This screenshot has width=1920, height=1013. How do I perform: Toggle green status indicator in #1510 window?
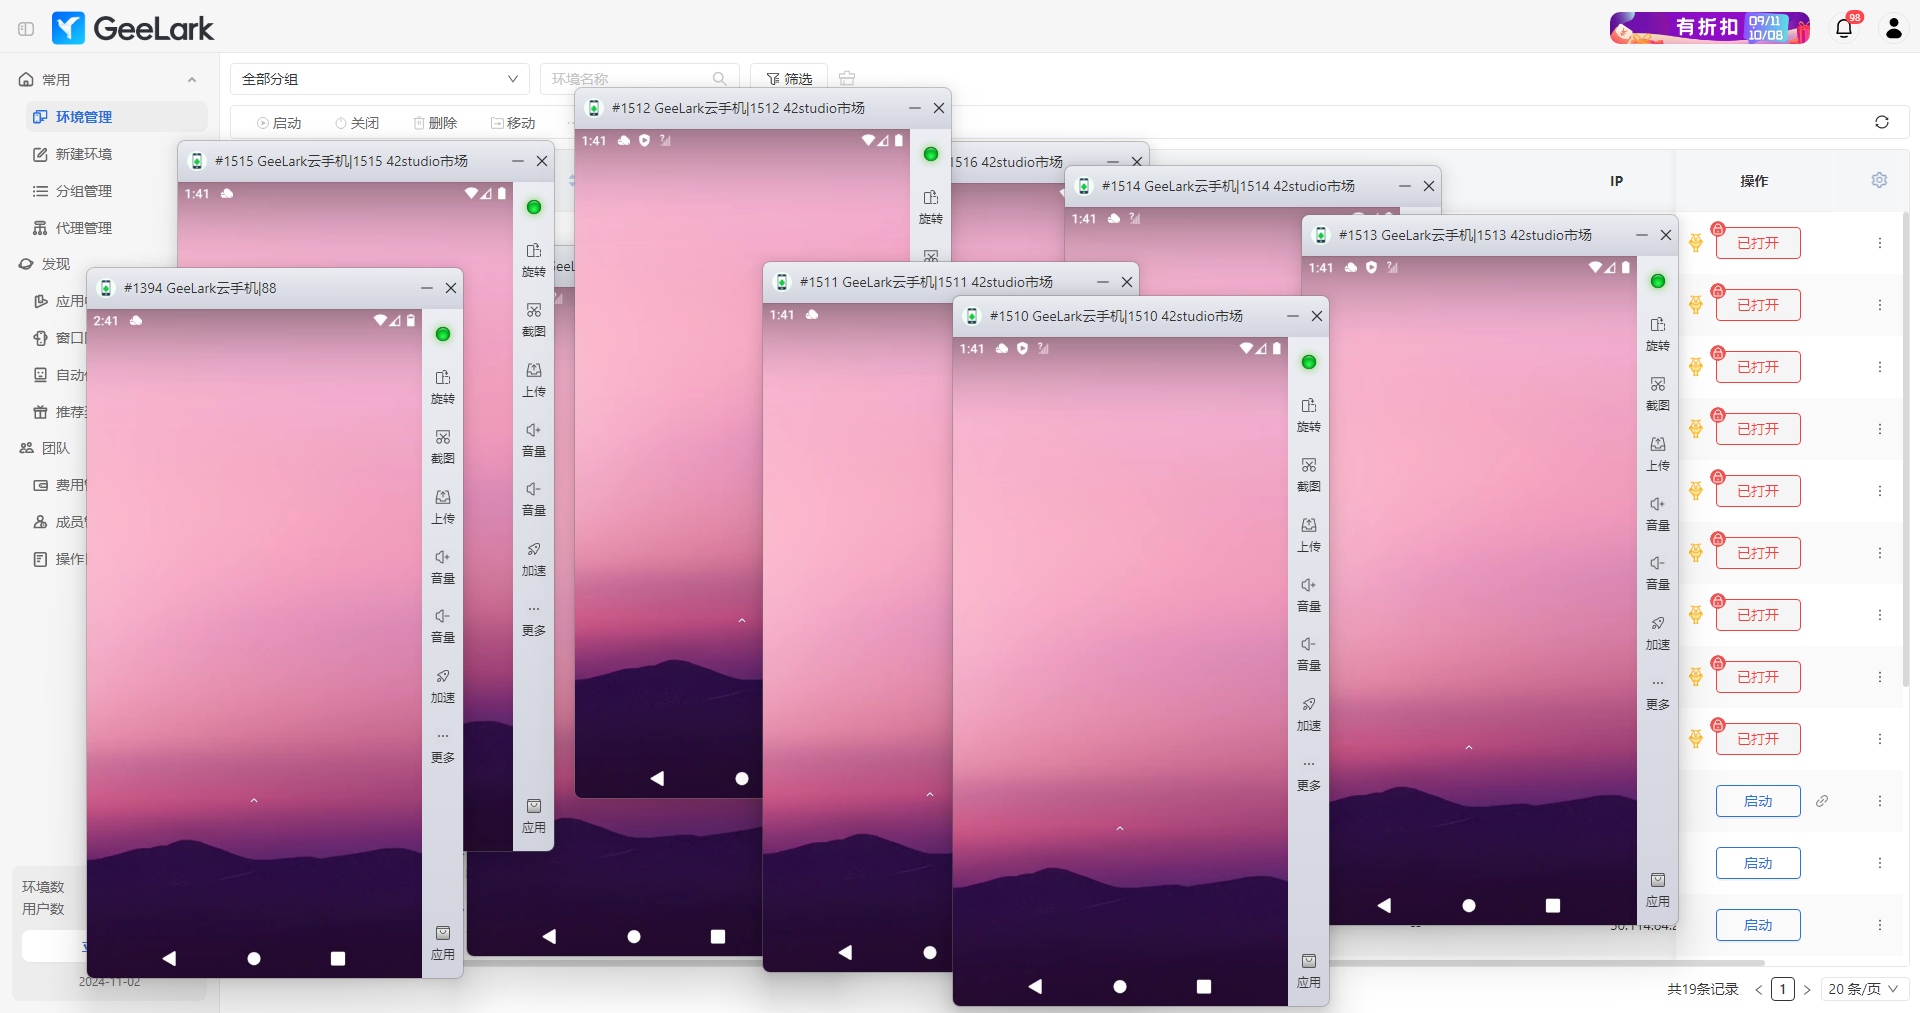[1309, 362]
